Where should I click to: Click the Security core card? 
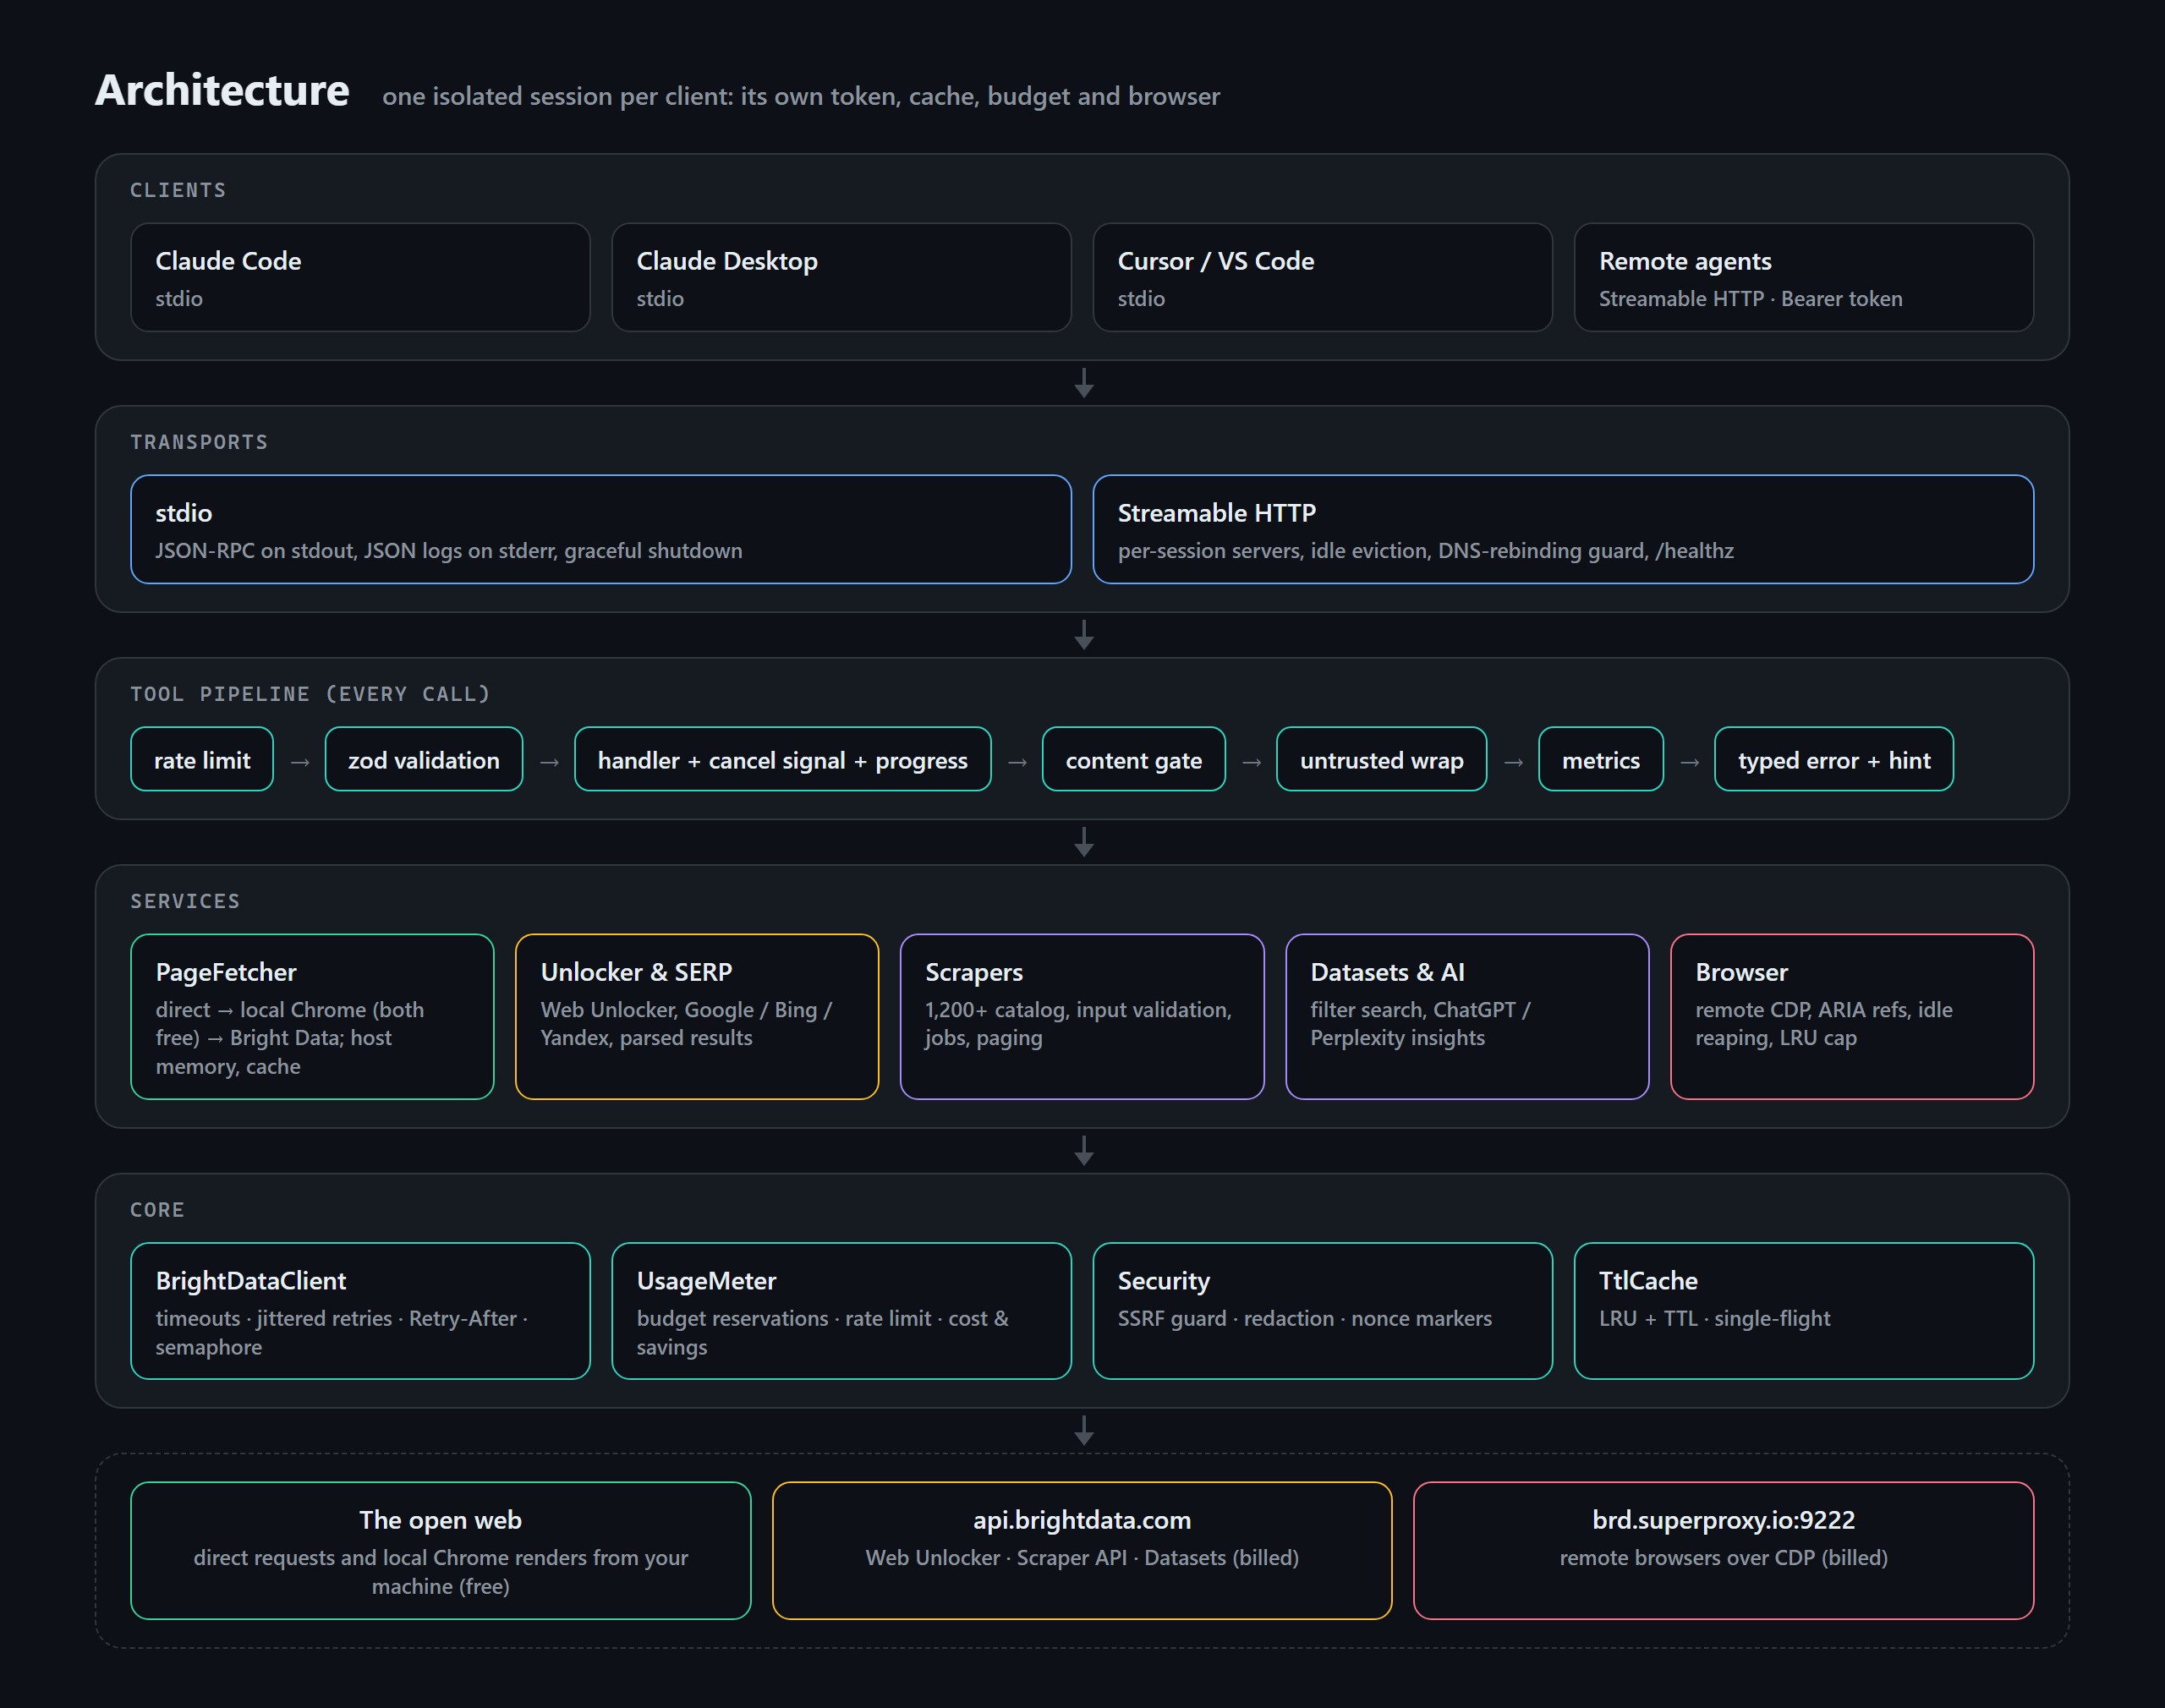[x=1322, y=1311]
